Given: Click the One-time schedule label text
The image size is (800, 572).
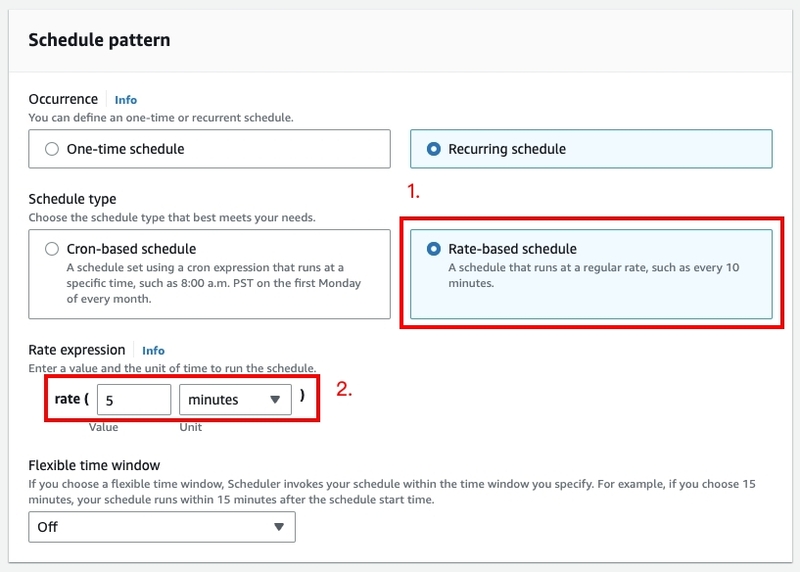Looking at the screenshot, I should [x=126, y=149].
